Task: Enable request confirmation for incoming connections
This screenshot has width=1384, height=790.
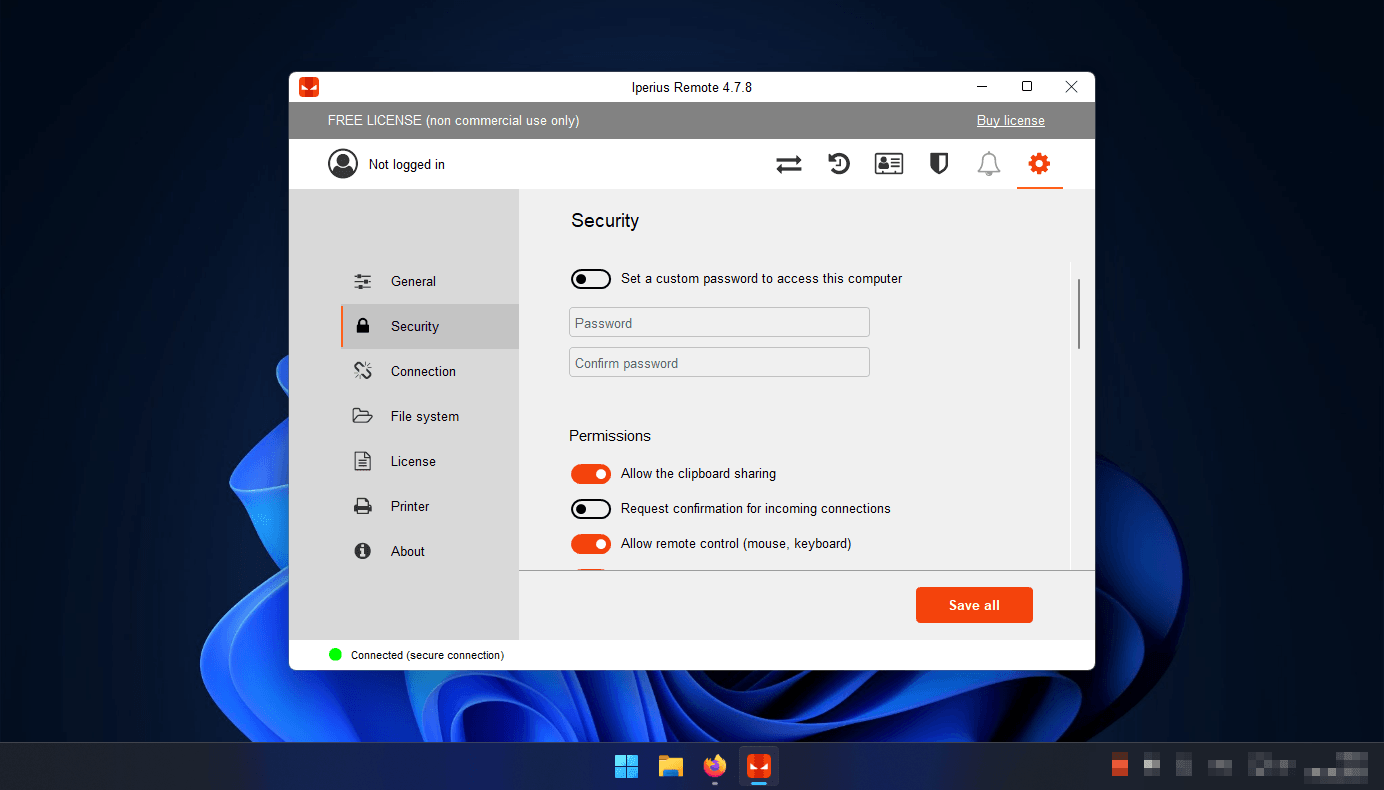Action: [x=591, y=509]
